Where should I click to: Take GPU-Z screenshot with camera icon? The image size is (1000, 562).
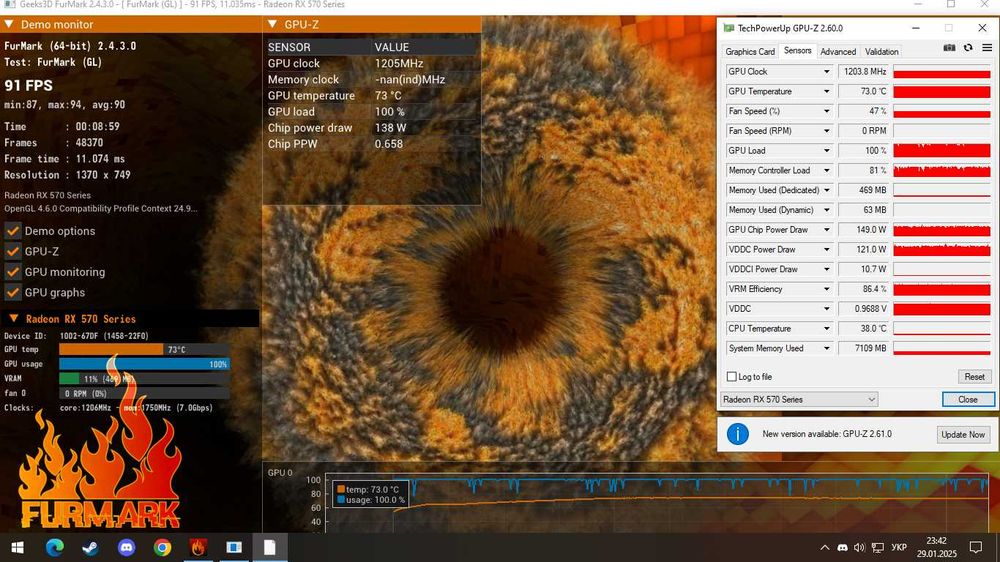point(949,48)
